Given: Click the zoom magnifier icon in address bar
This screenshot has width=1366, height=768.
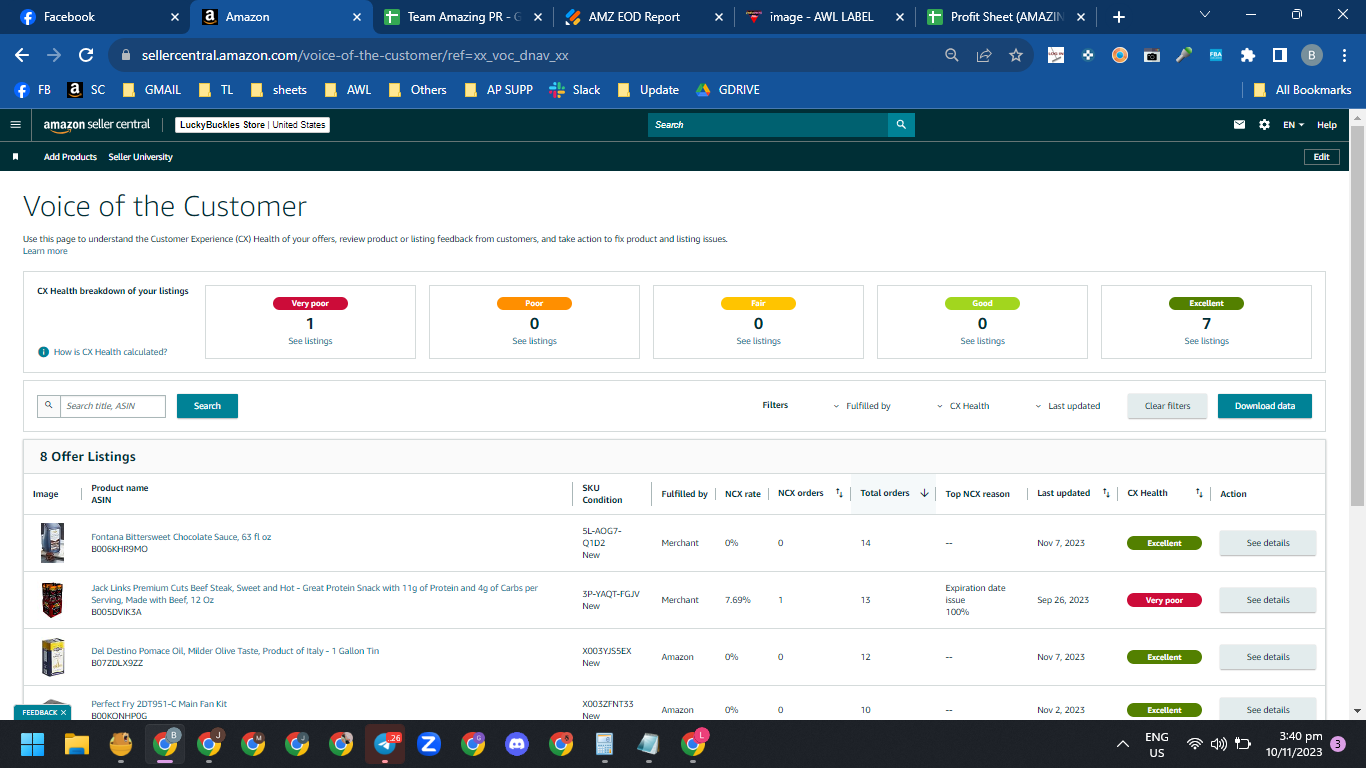Looking at the screenshot, I should tap(952, 55).
